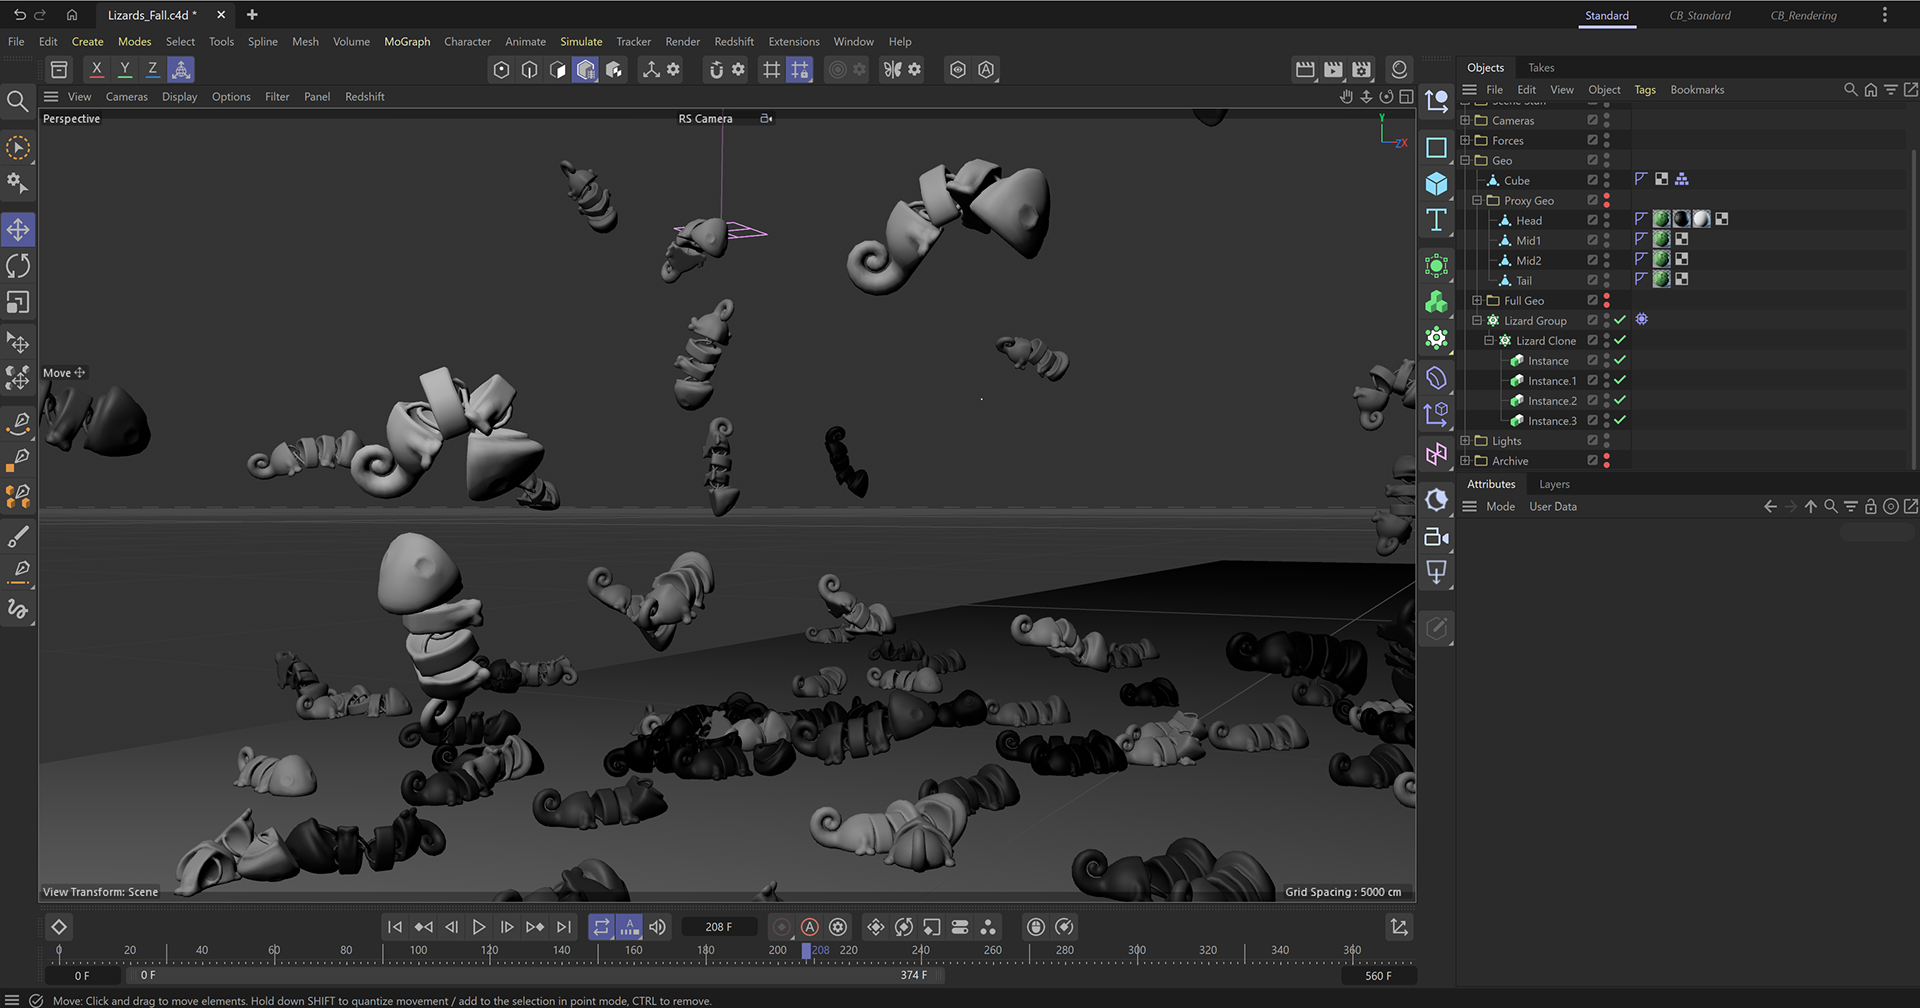
Task: Select the Rotate tool in the left toolbar
Action: [x=18, y=266]
